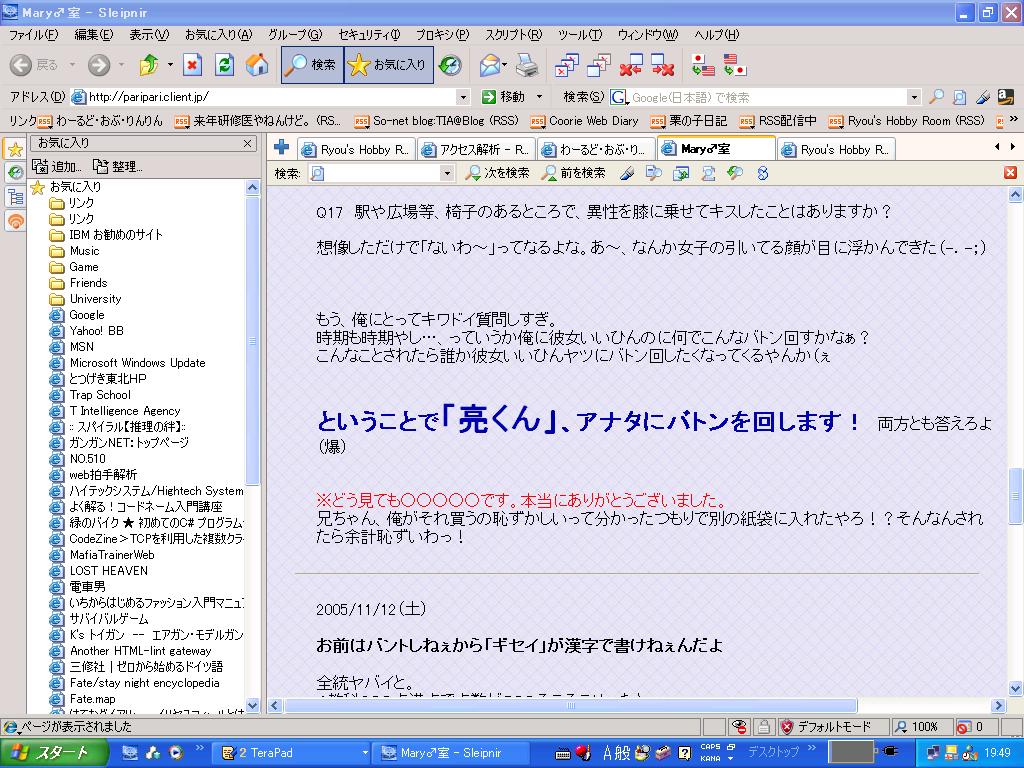Refresh the page with green arrows icon
The width and height of the screenshot is (1024, 768).
(225, 65)
